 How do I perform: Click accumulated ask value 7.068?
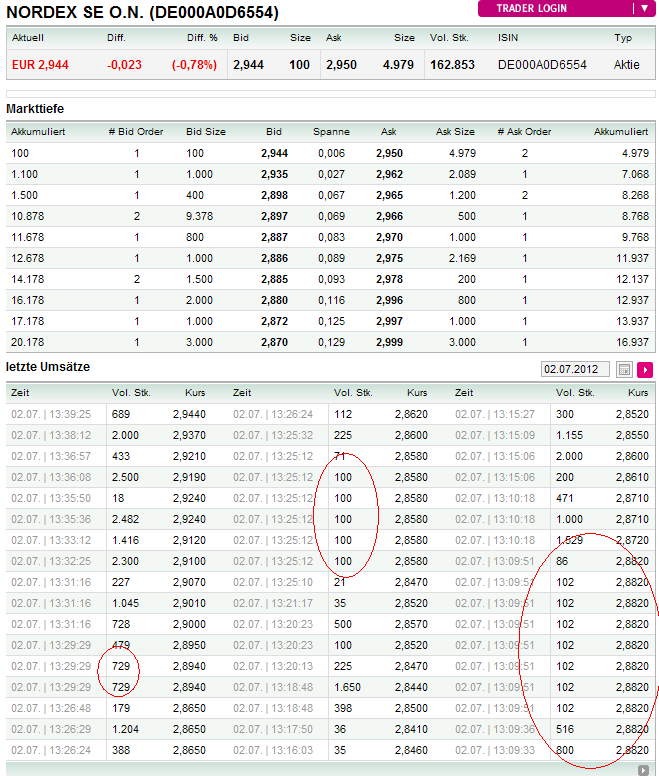635,174
